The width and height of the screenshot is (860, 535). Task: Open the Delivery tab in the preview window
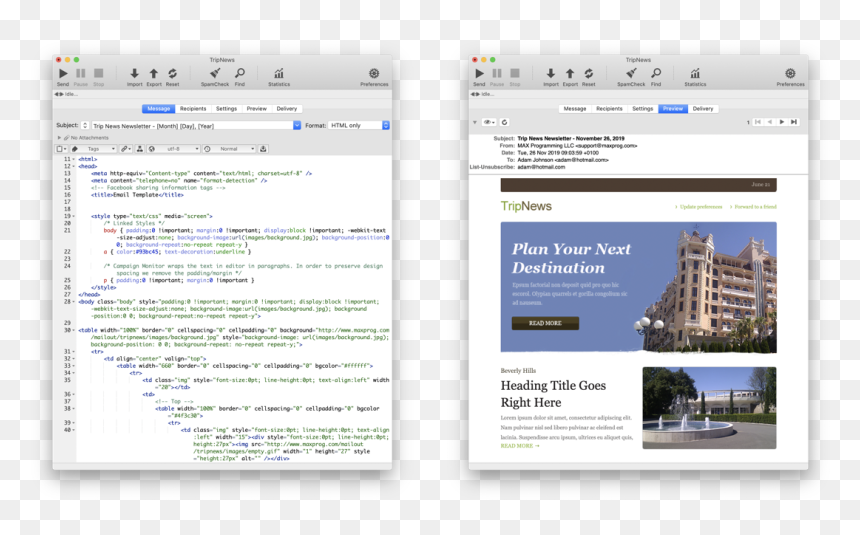703,109
